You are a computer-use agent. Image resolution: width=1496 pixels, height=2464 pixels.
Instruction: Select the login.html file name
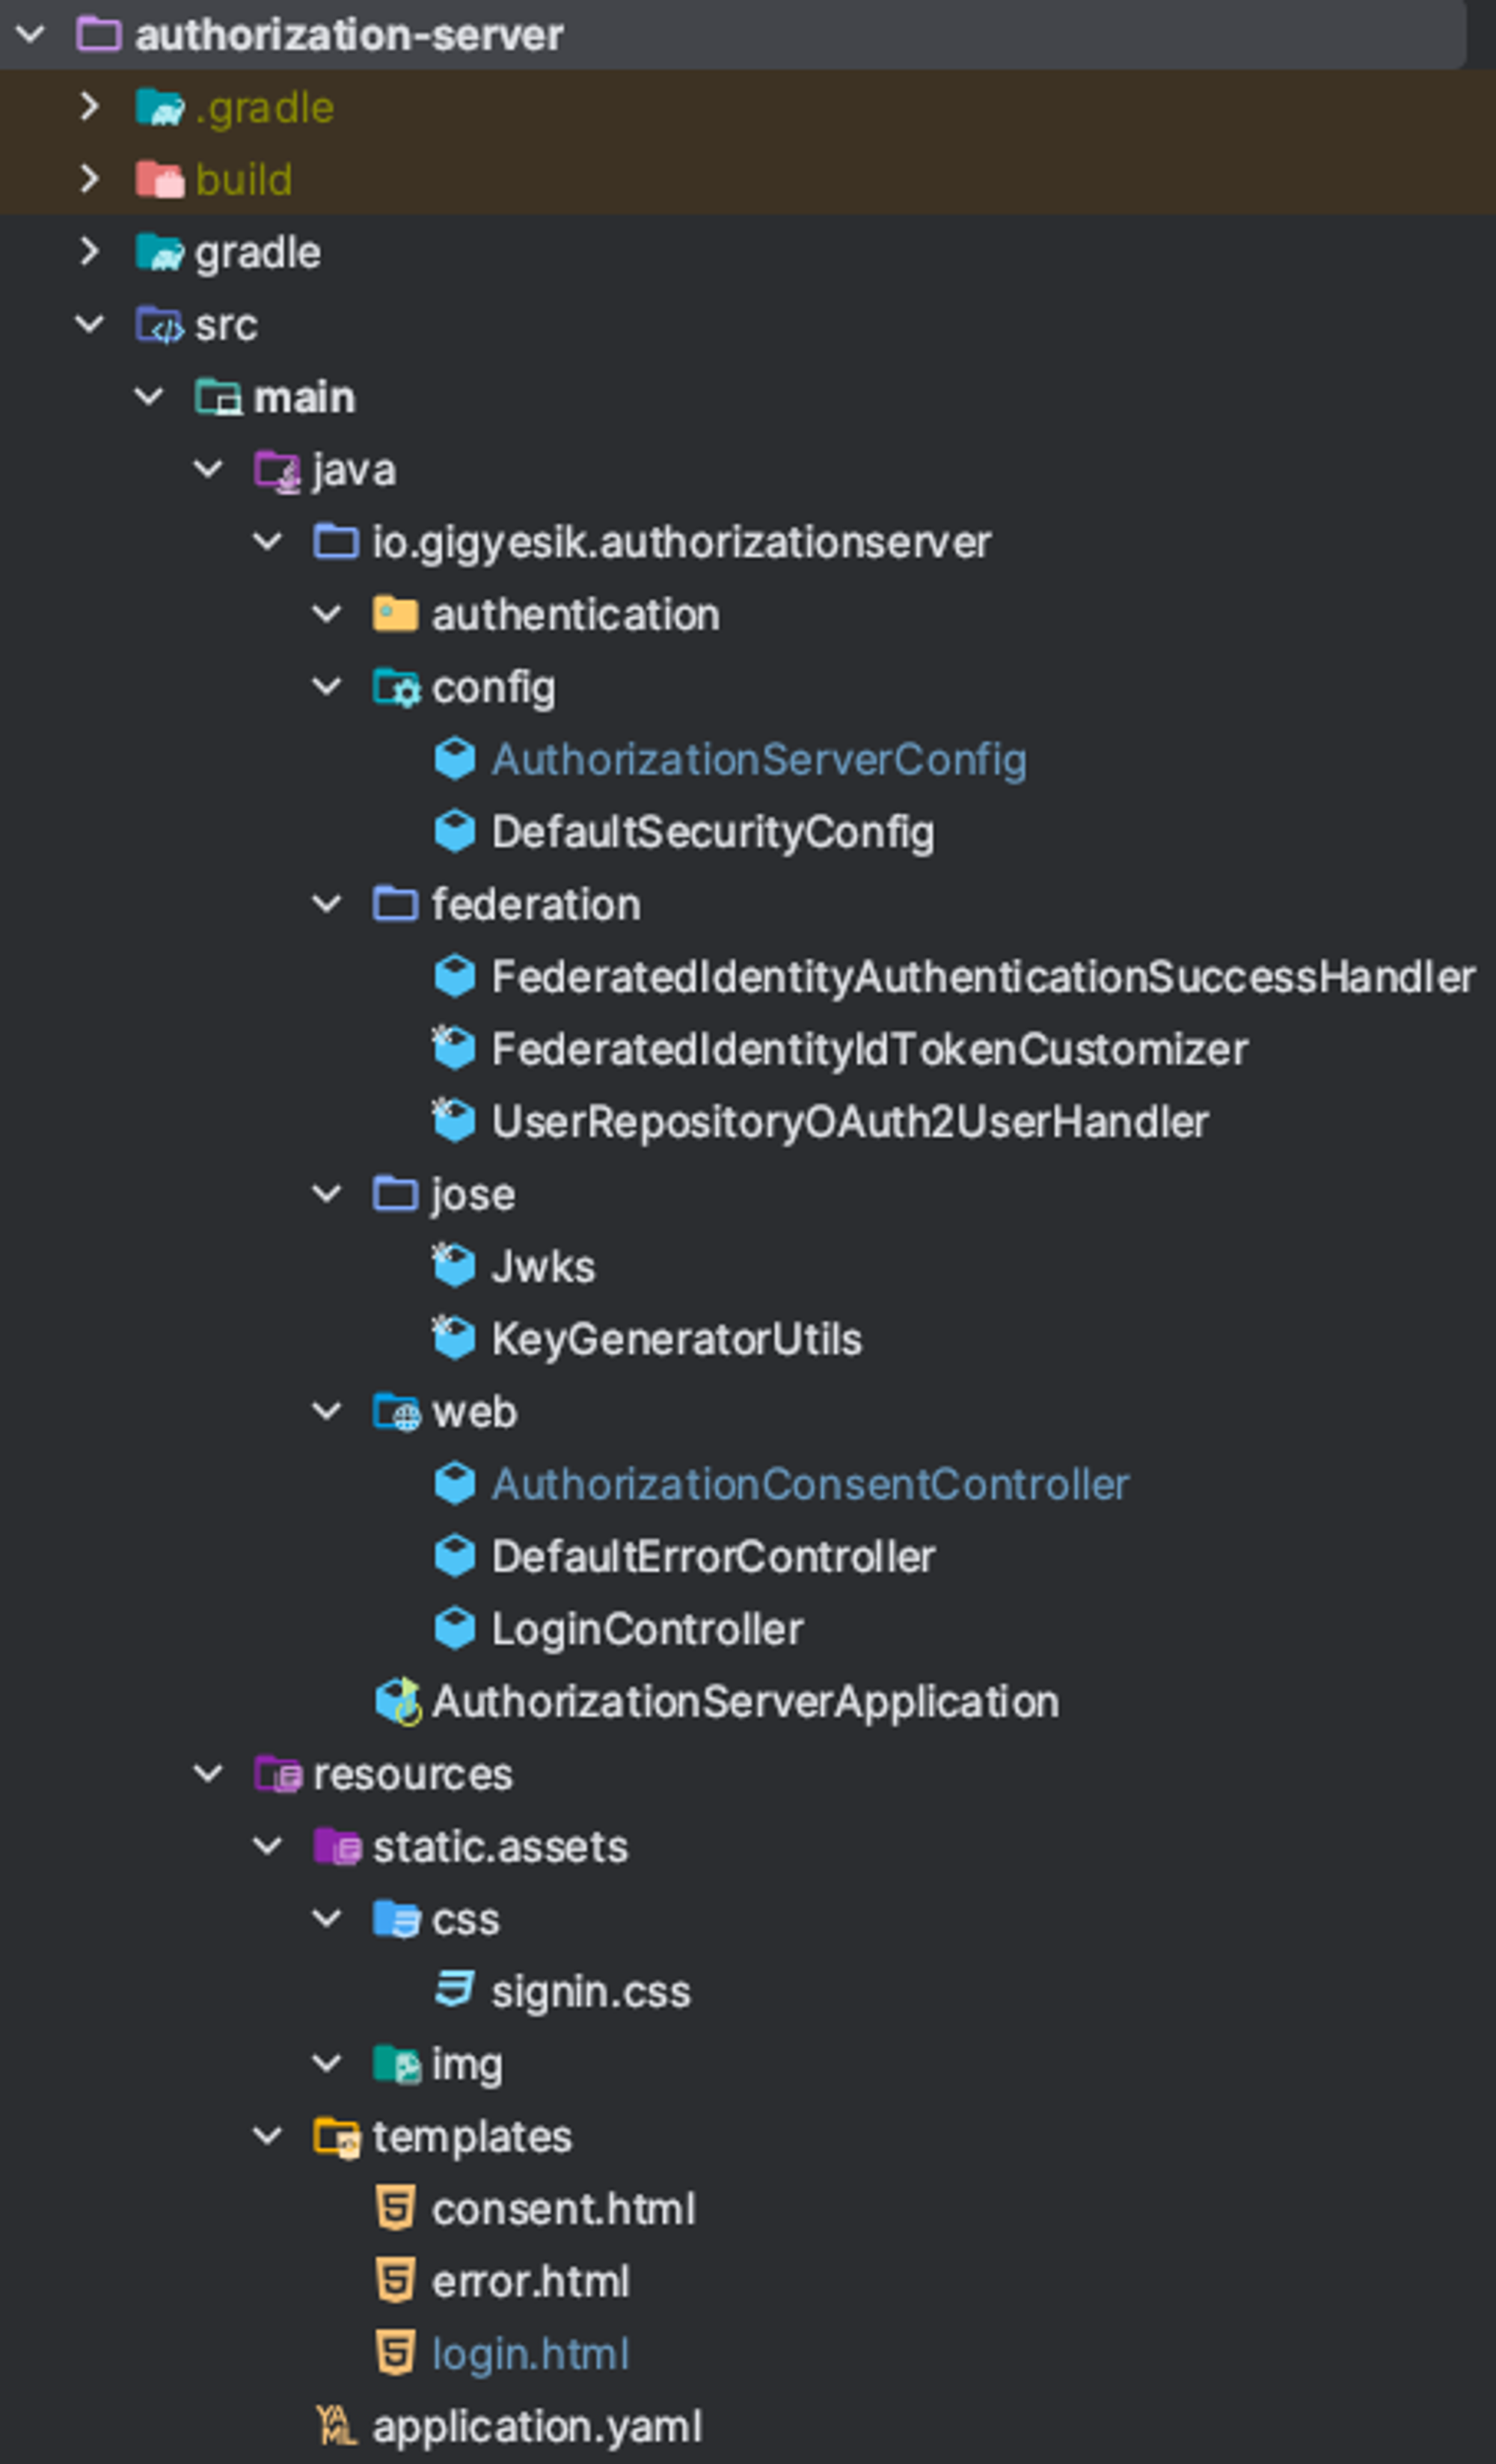coord(531,2355)
